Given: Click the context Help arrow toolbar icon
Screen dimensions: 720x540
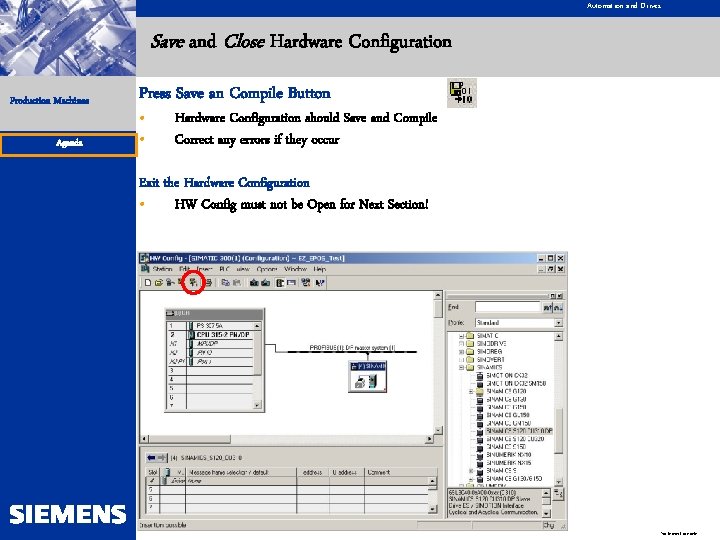Looking at the screenshot, I should (x=320, y=283).
